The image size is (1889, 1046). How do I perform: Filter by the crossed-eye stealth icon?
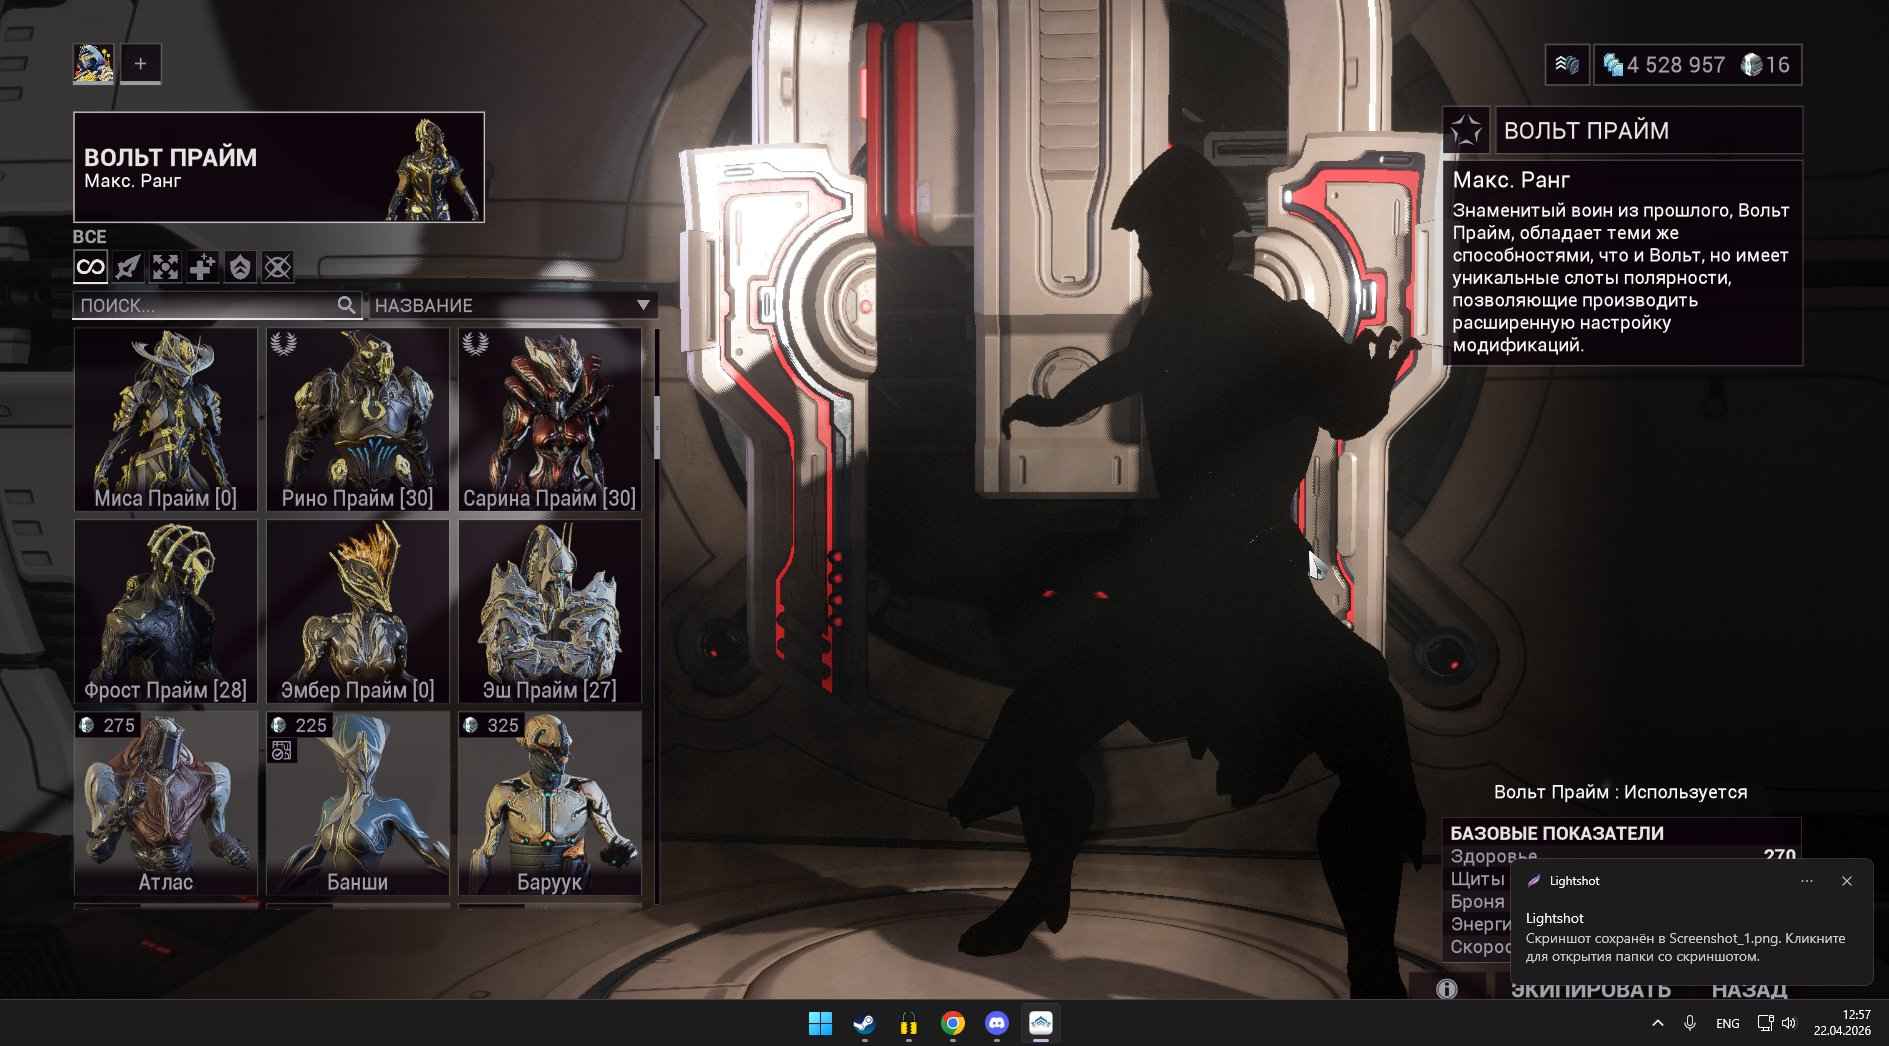point(277,267)
